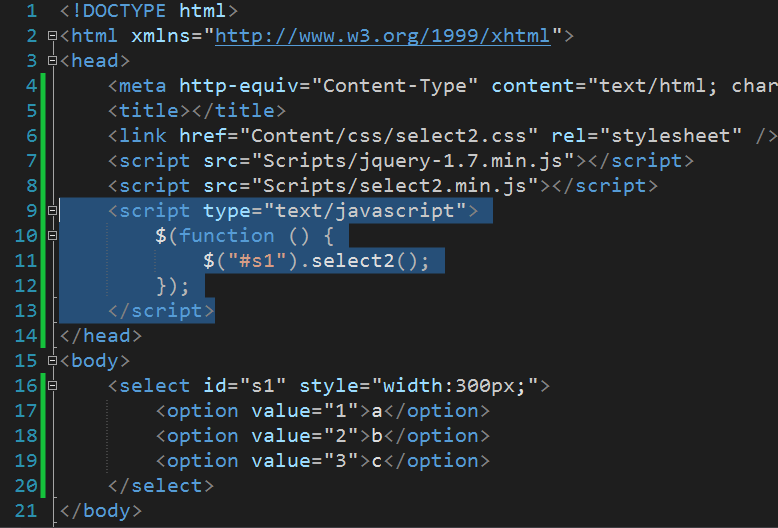Collapse the function block on line 10
Viewport: 778px width, 528px height.
52,235
